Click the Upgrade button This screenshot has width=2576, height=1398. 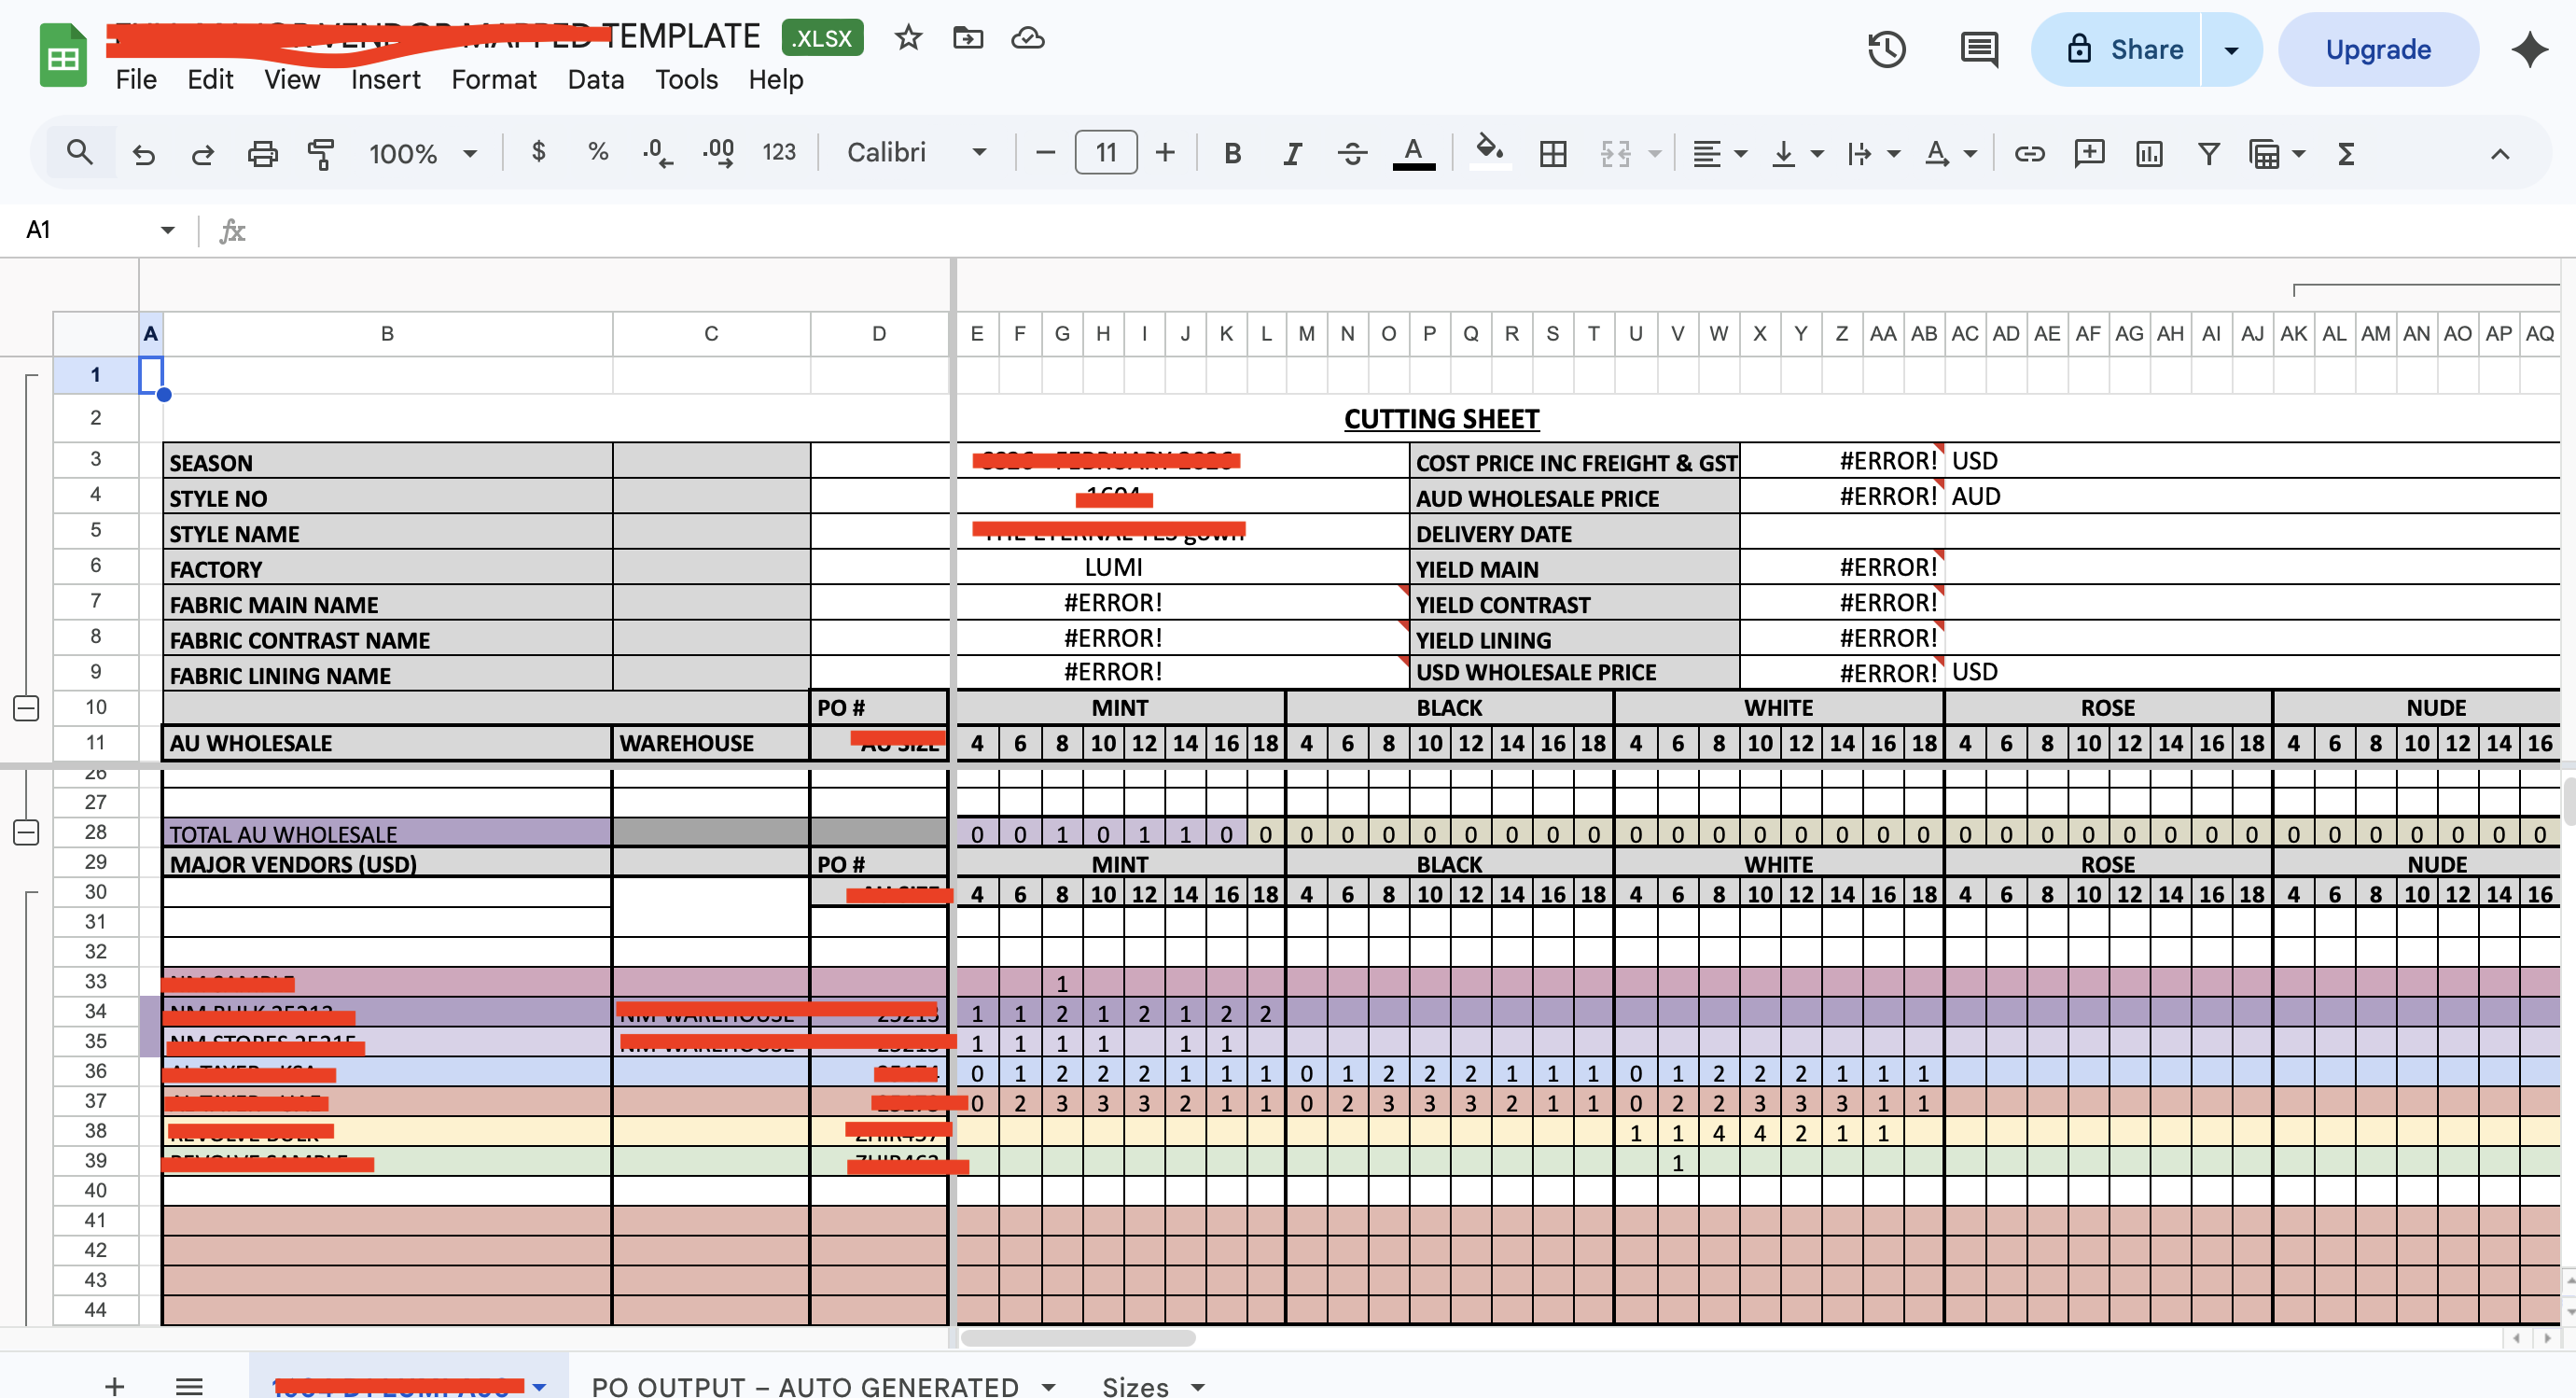pos(2377,49)
